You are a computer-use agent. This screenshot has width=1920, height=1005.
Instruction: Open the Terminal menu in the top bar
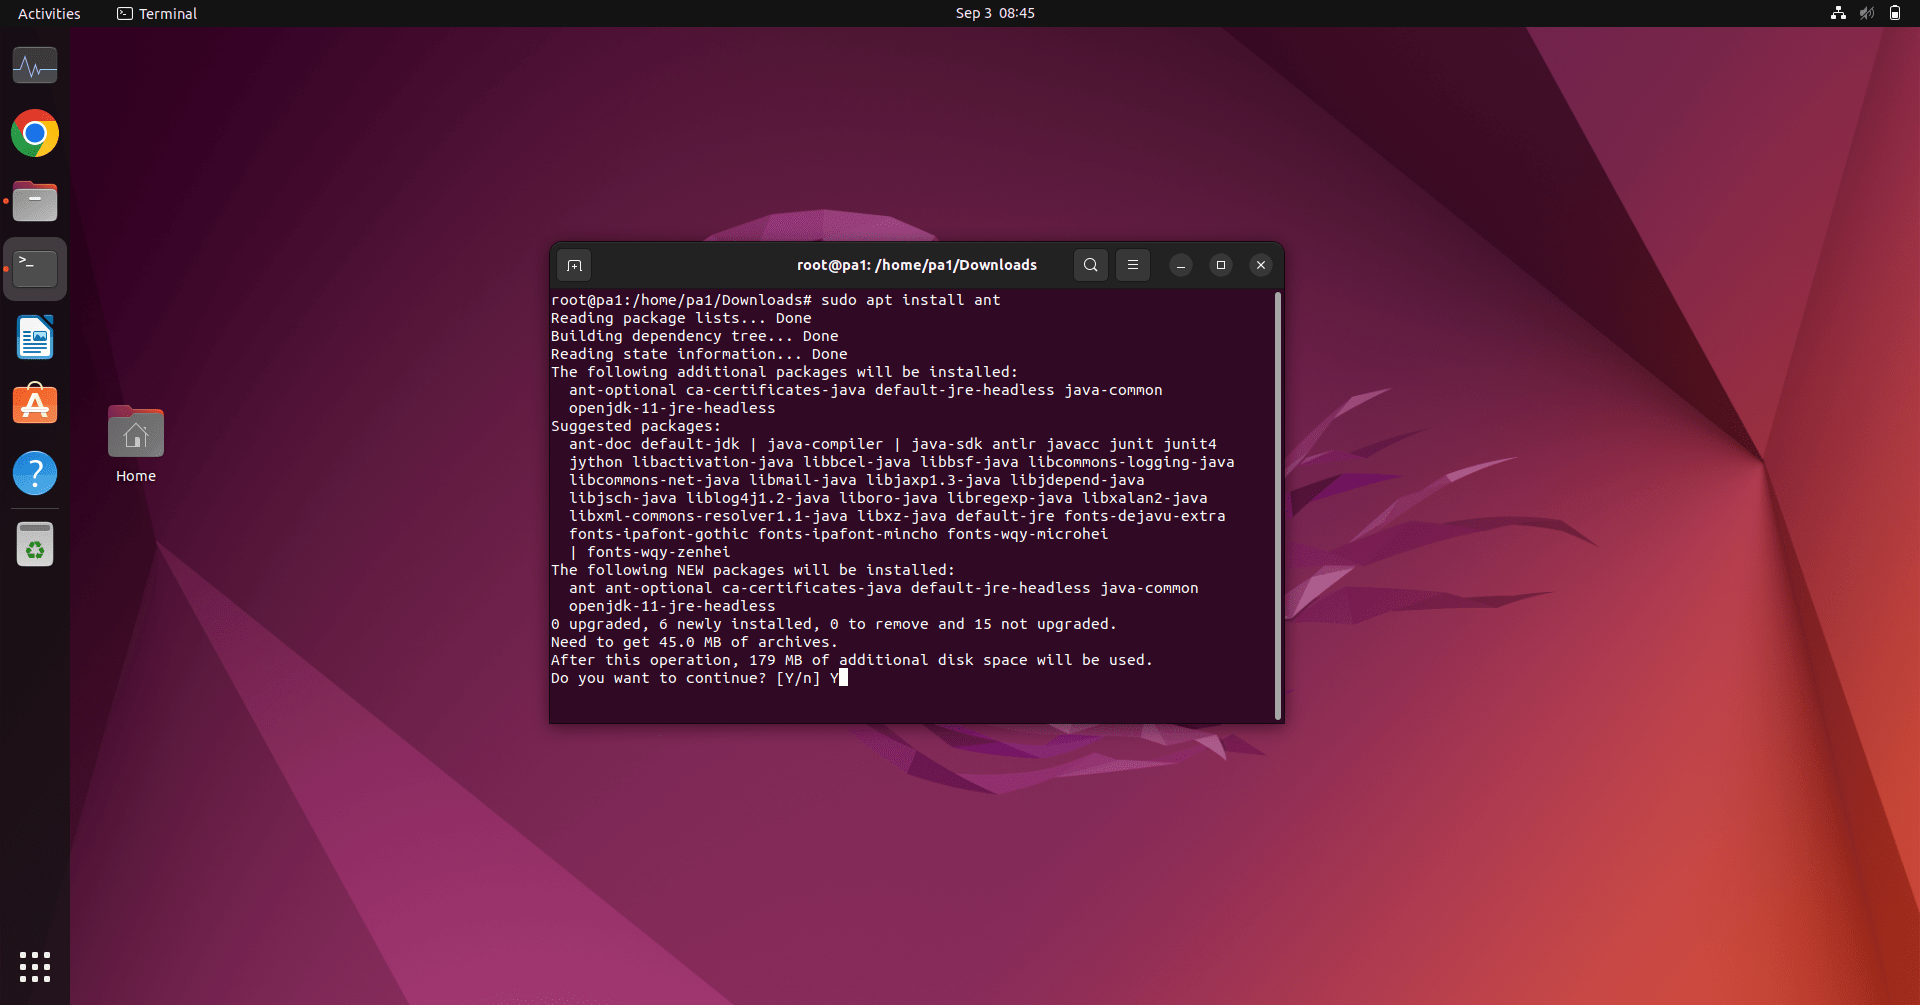tap(156, 13)
